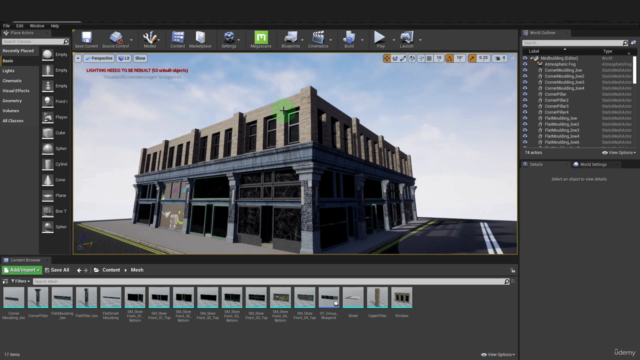This screenshot has height=360, width=640.
Task: Click the Player Start icon in Place Actors
Action: pyautogui.click(x=48, y=117)
